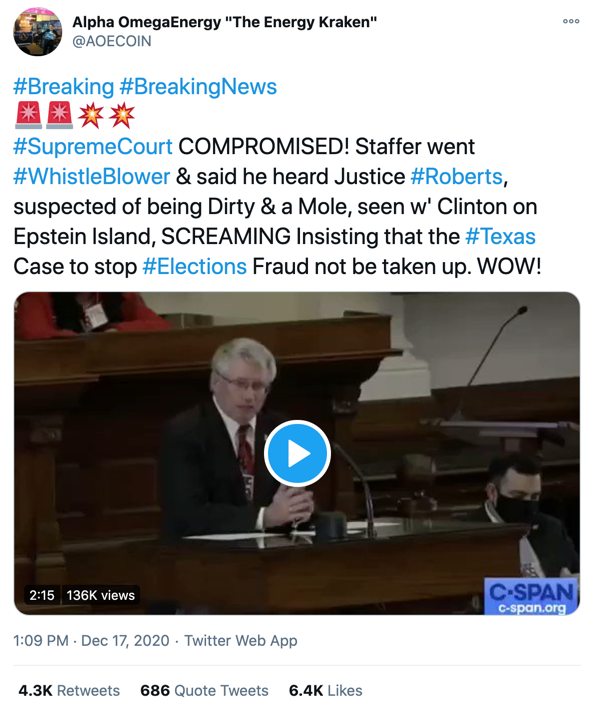Play the embedded C-SPAN video
Viewport: 593px width, 710px height.
pyautogui.click(x=297, y=453)
